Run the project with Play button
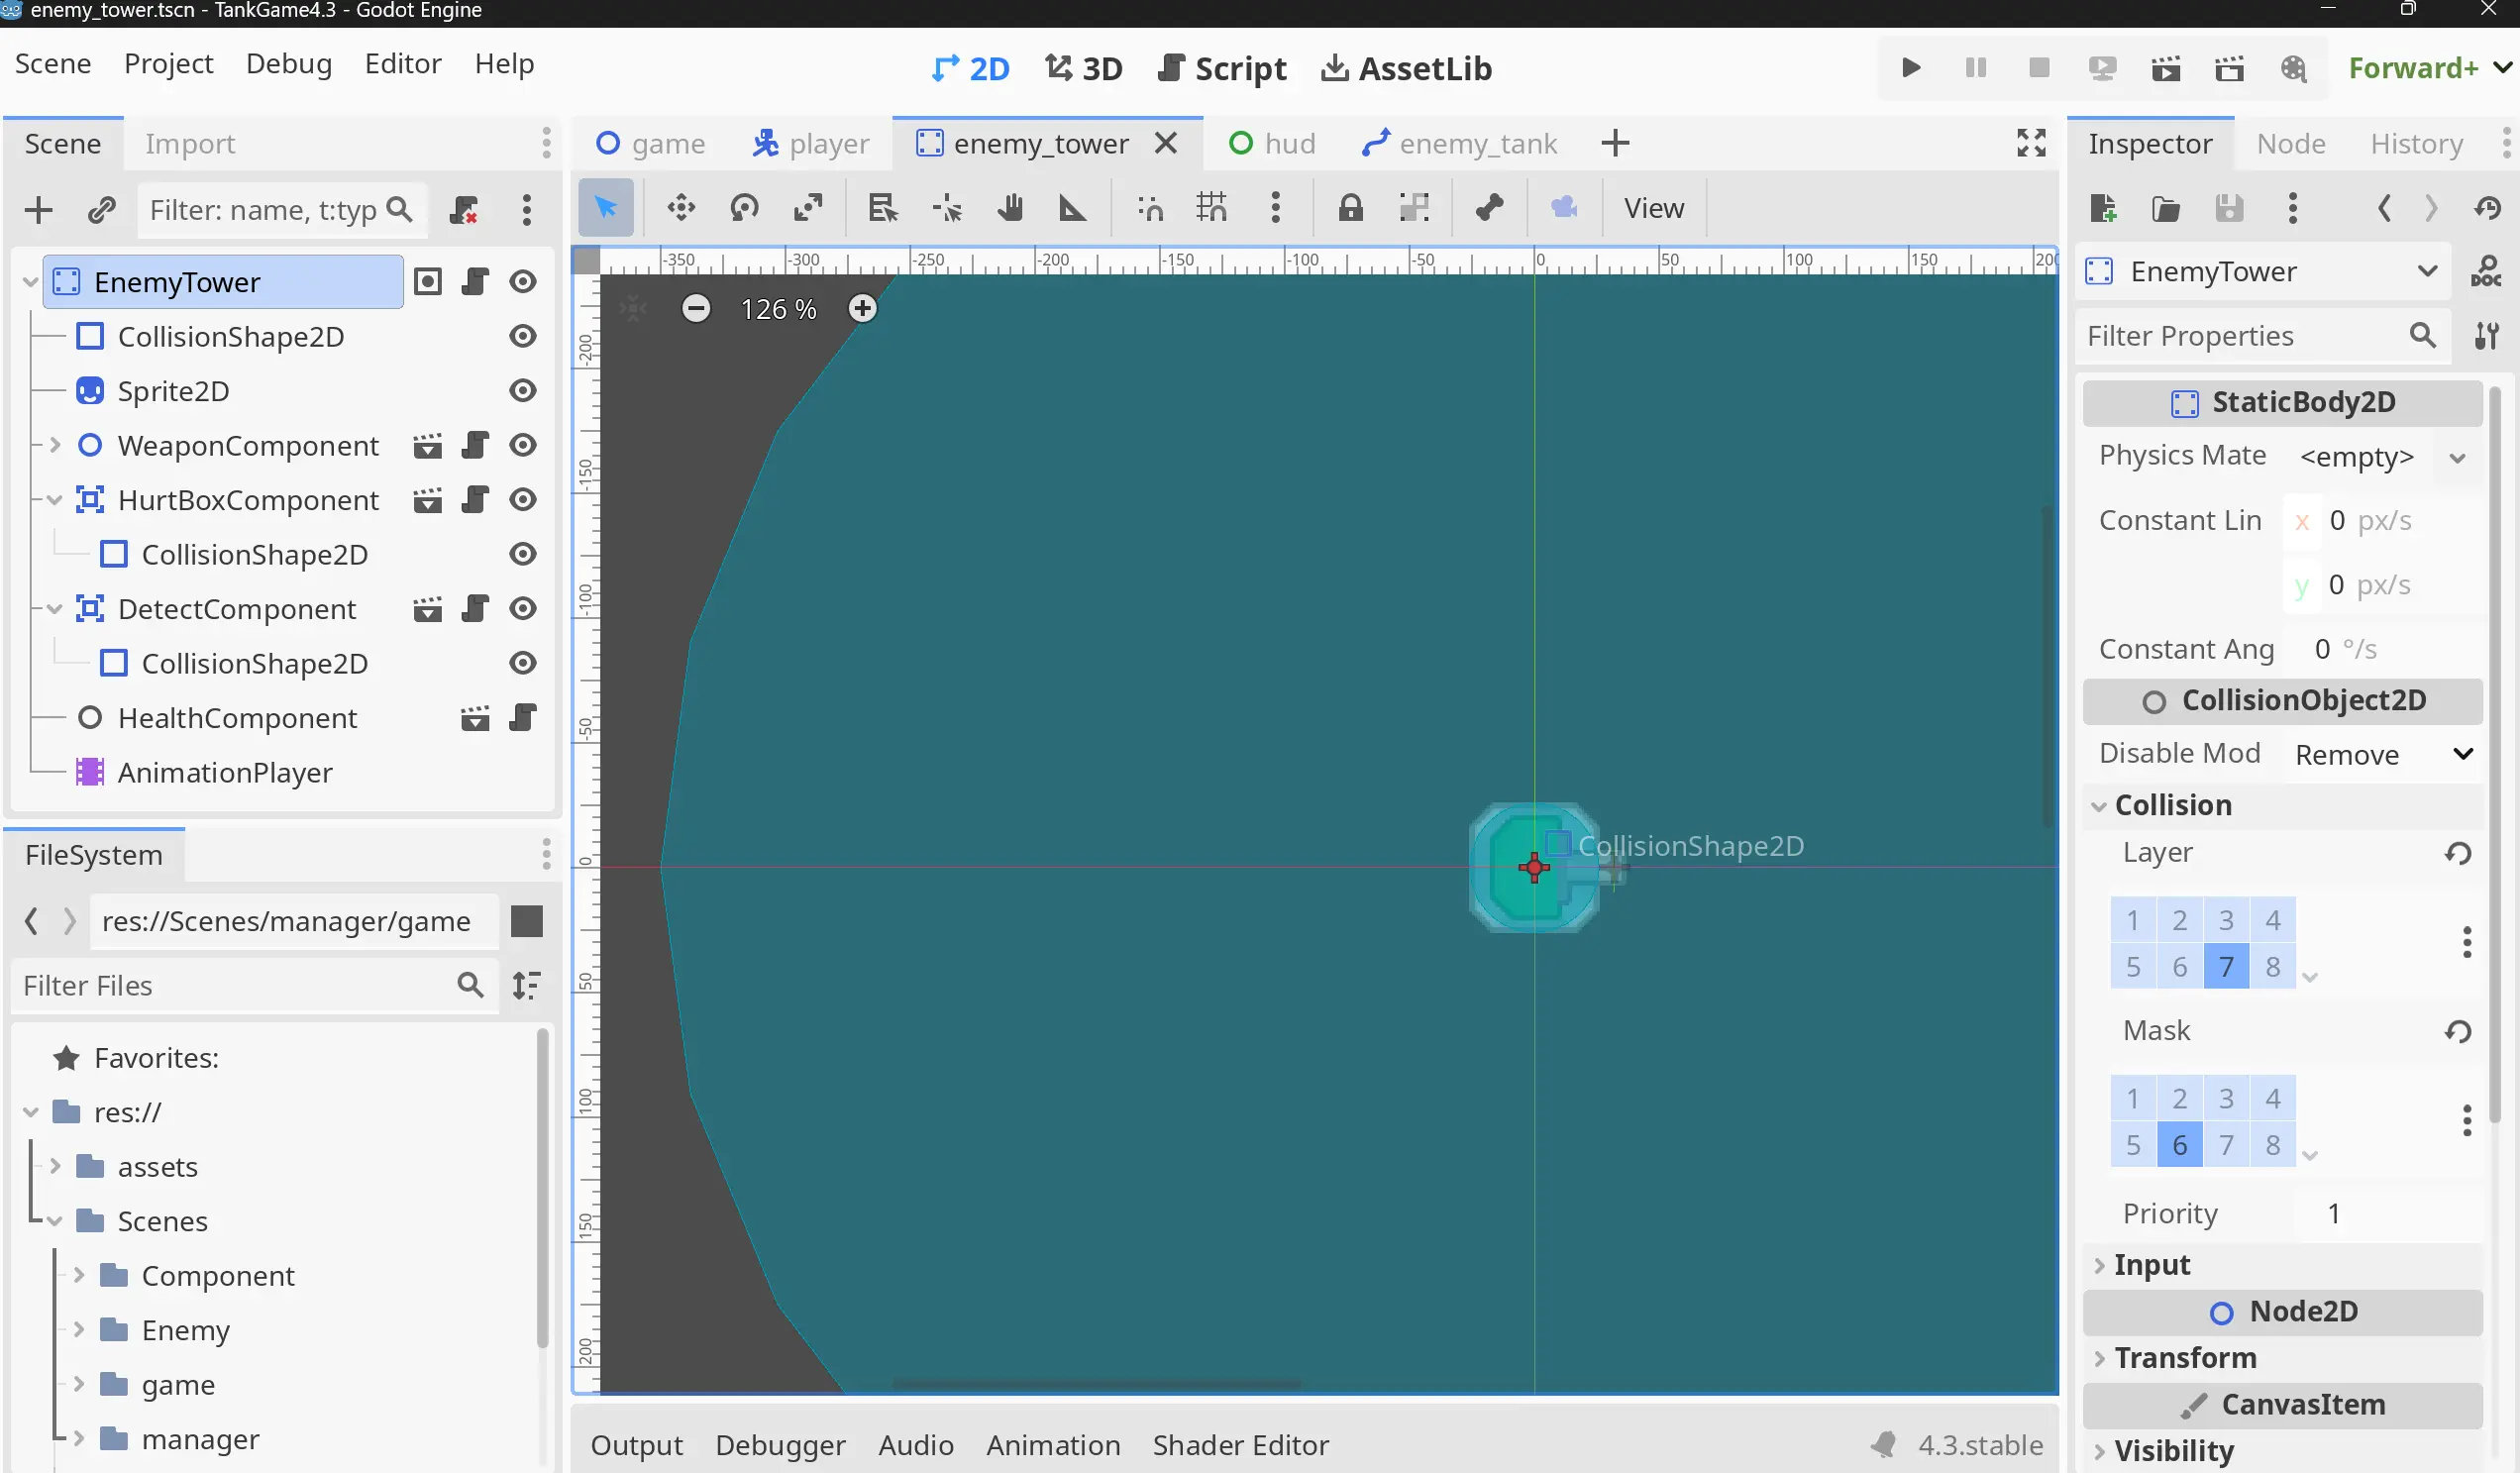 (1911, 68)
